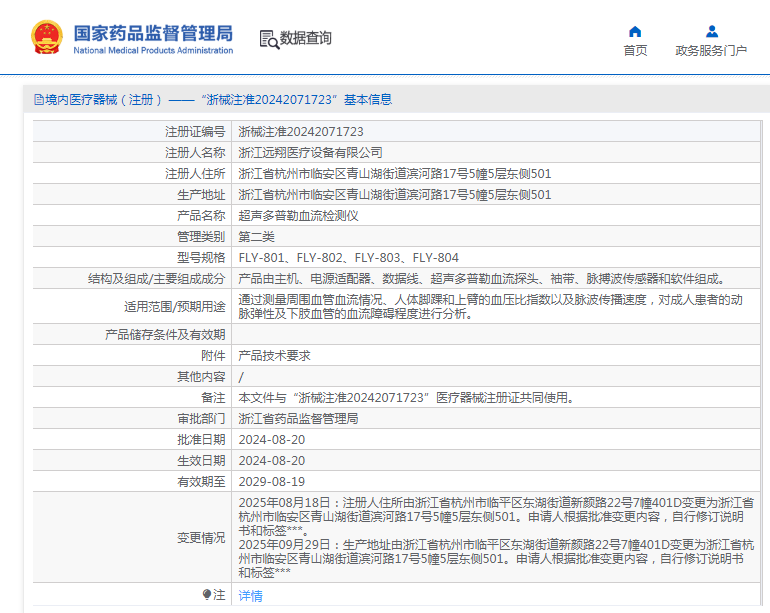The image size is (770, 613).
Task: Open the 数据查询 text label
Action: click(306, 39)
